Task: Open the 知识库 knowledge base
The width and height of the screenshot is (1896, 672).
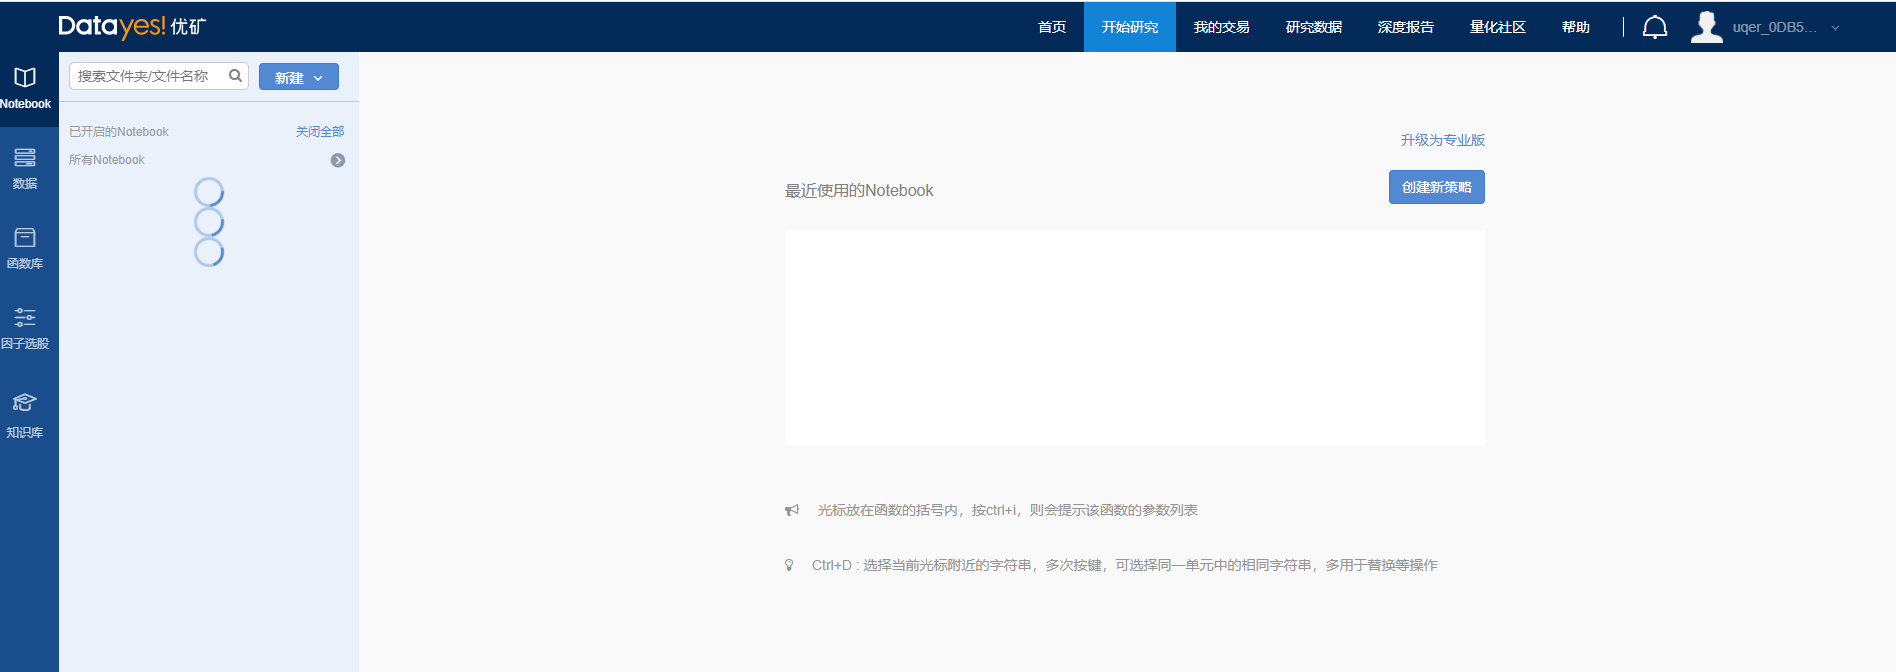Action: pyautogui.click(x=25, y=415)
